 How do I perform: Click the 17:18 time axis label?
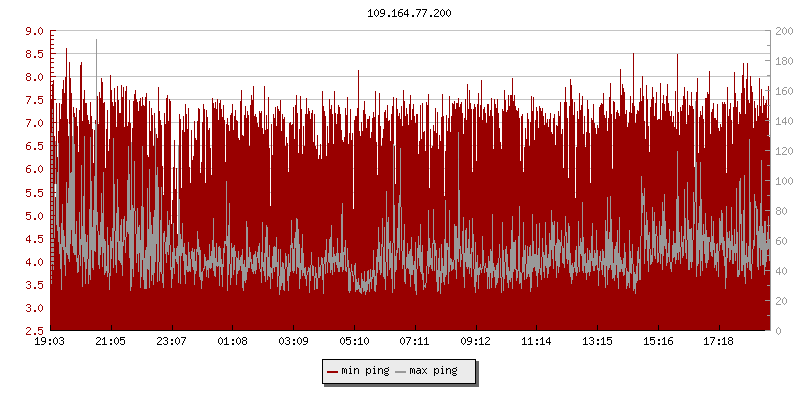coord(719,341)
